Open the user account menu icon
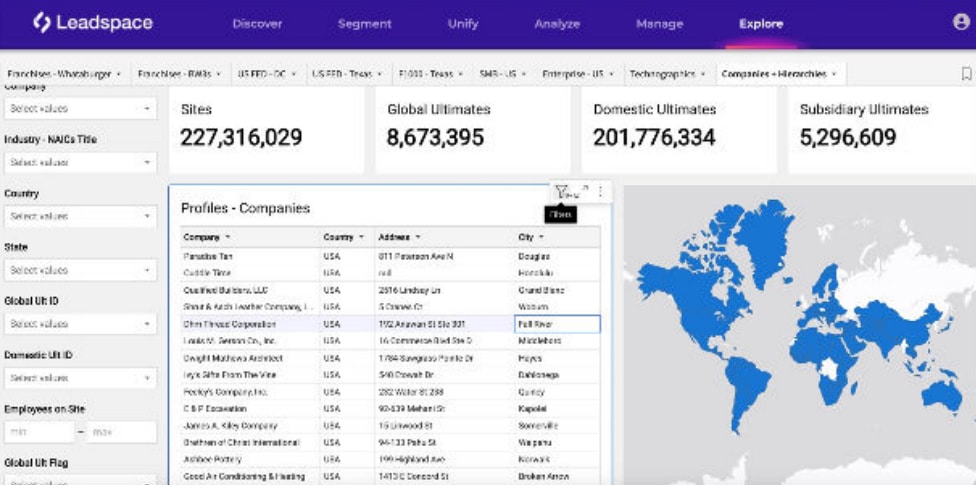The height and width of the screenshot is (487, 976). (961, 22)
